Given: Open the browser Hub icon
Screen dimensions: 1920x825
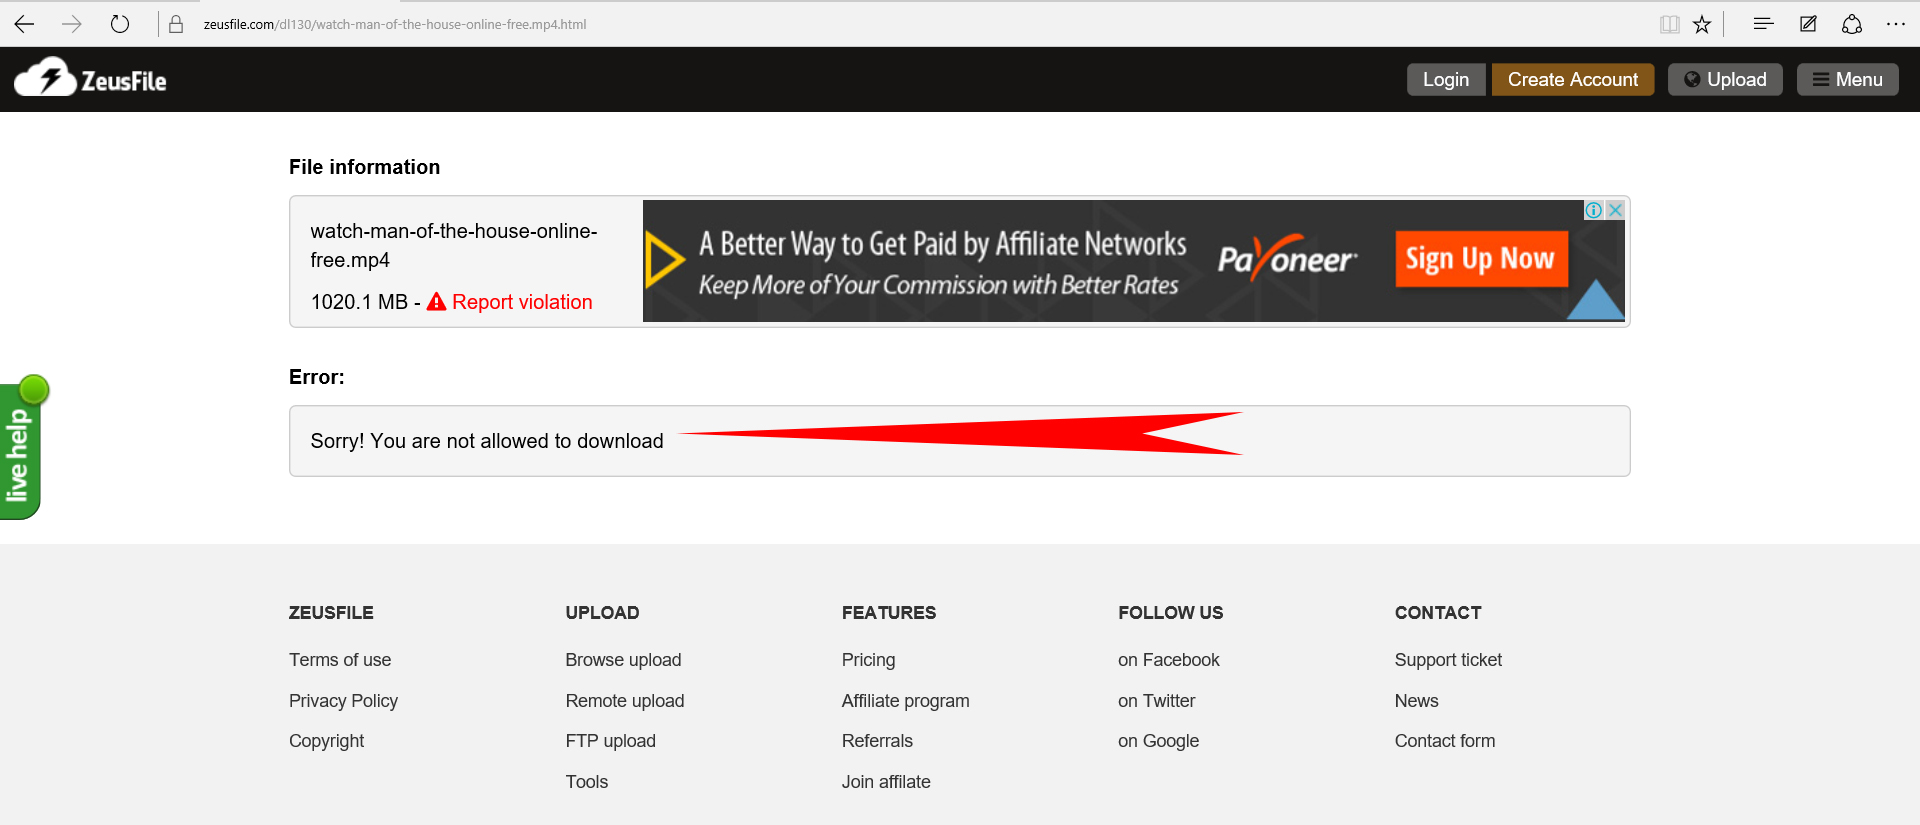Looking at the screenshot, I should (1763, 24).
